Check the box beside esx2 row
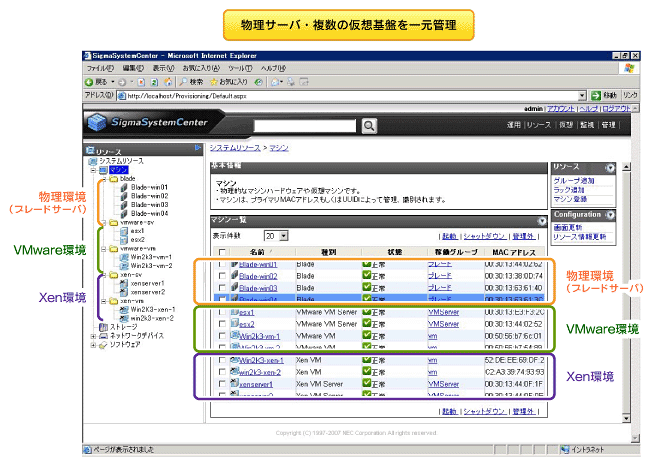The image size is (650, 460). (x=222, y=324)
